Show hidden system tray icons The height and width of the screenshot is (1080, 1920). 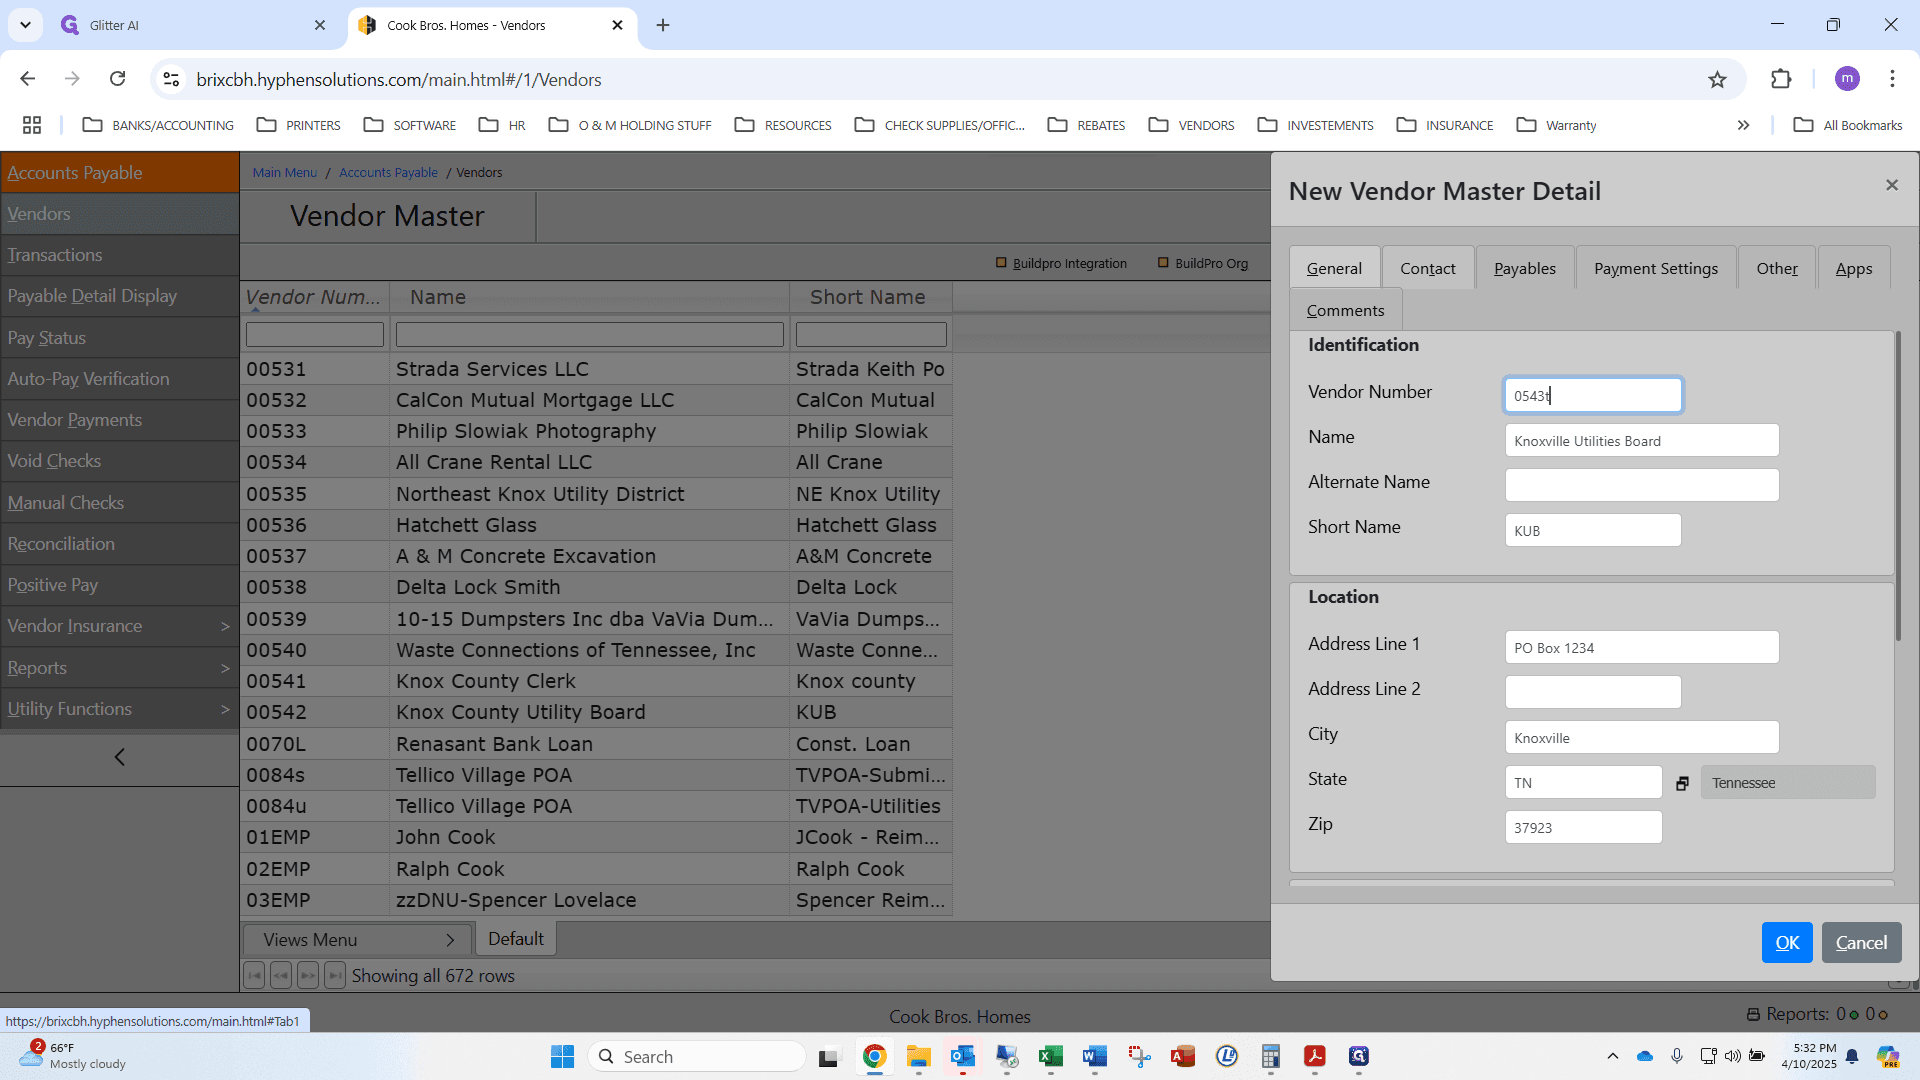[x=1612, y=1056]
